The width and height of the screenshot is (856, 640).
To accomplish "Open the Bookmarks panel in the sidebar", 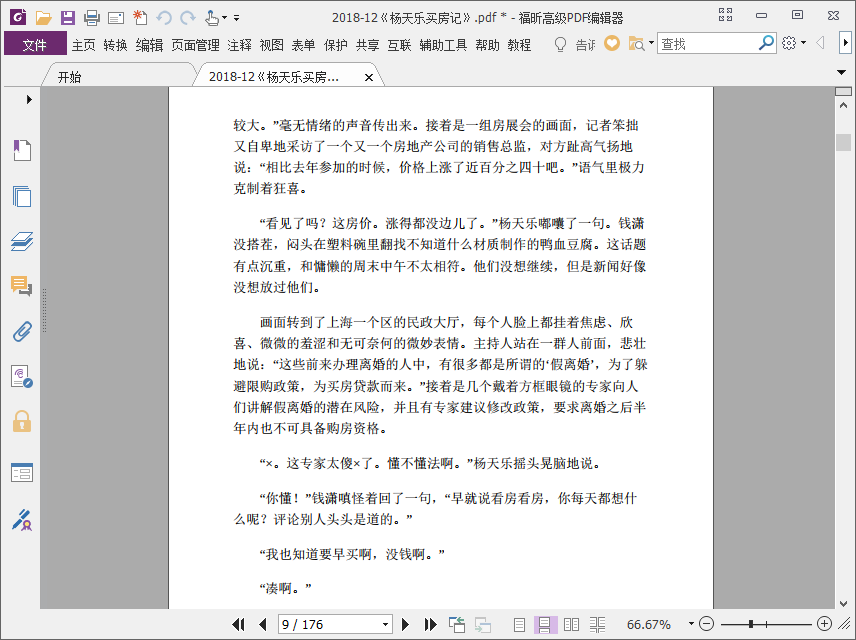I will point(22,150).
